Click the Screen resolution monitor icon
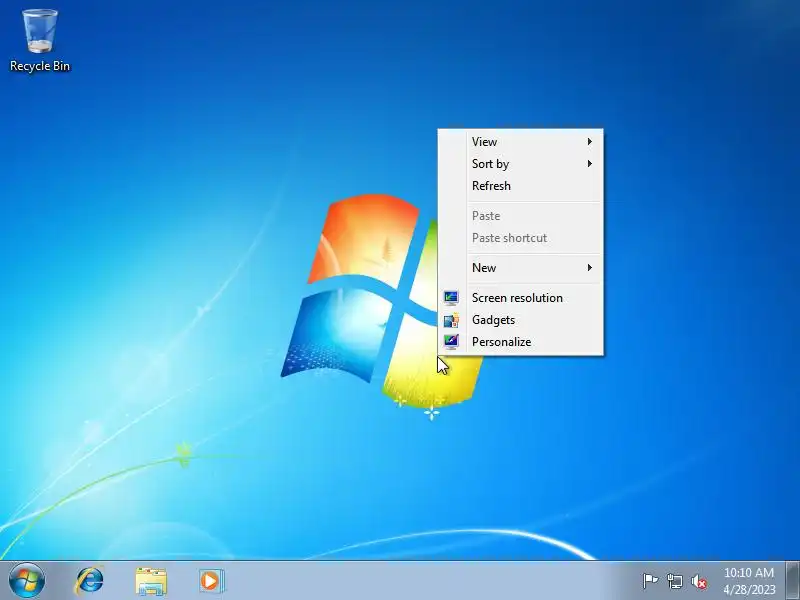This screenshot has height=600, width=800. tap(451, 297)
